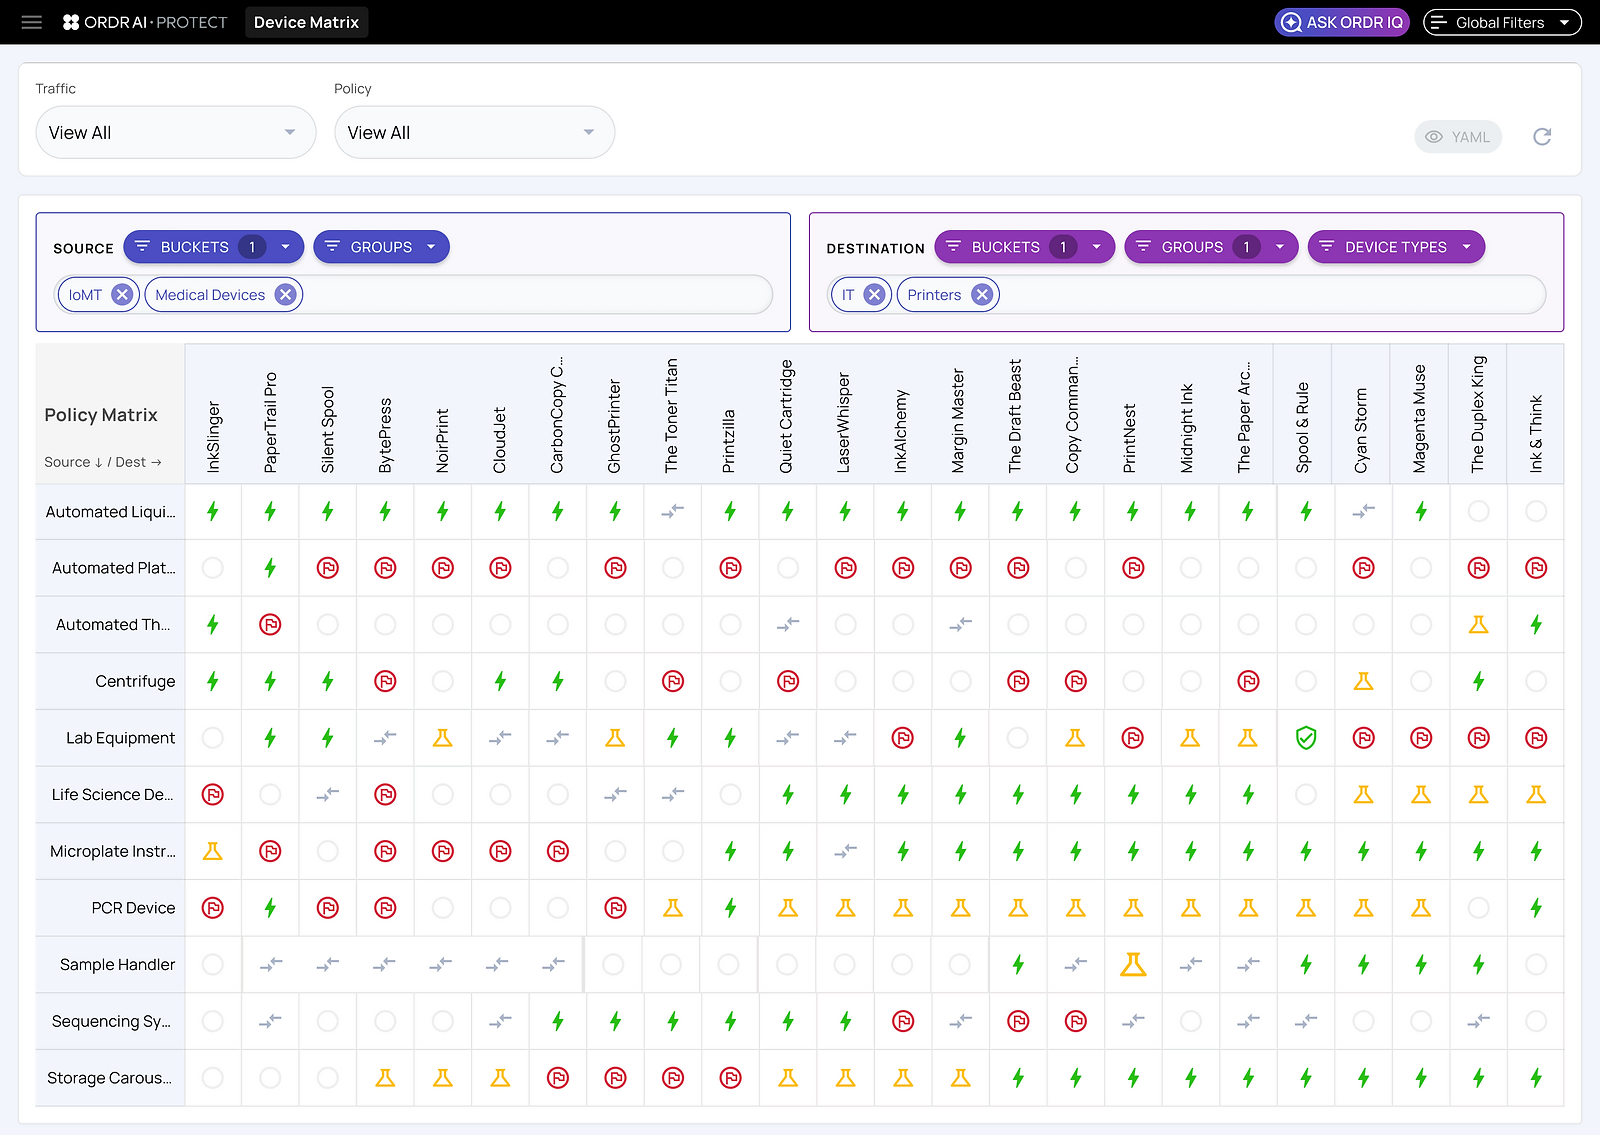Click Automated Th... to The Duplex King flask icon
The width and height of the screenshot is (1600, 1135).
(x=1478, y=625)
